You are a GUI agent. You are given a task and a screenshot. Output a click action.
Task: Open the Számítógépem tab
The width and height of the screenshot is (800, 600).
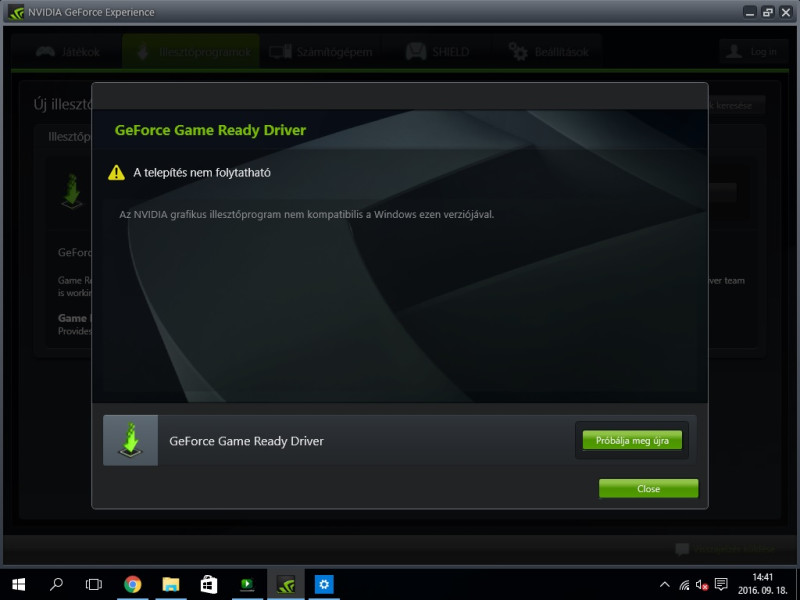322,52
